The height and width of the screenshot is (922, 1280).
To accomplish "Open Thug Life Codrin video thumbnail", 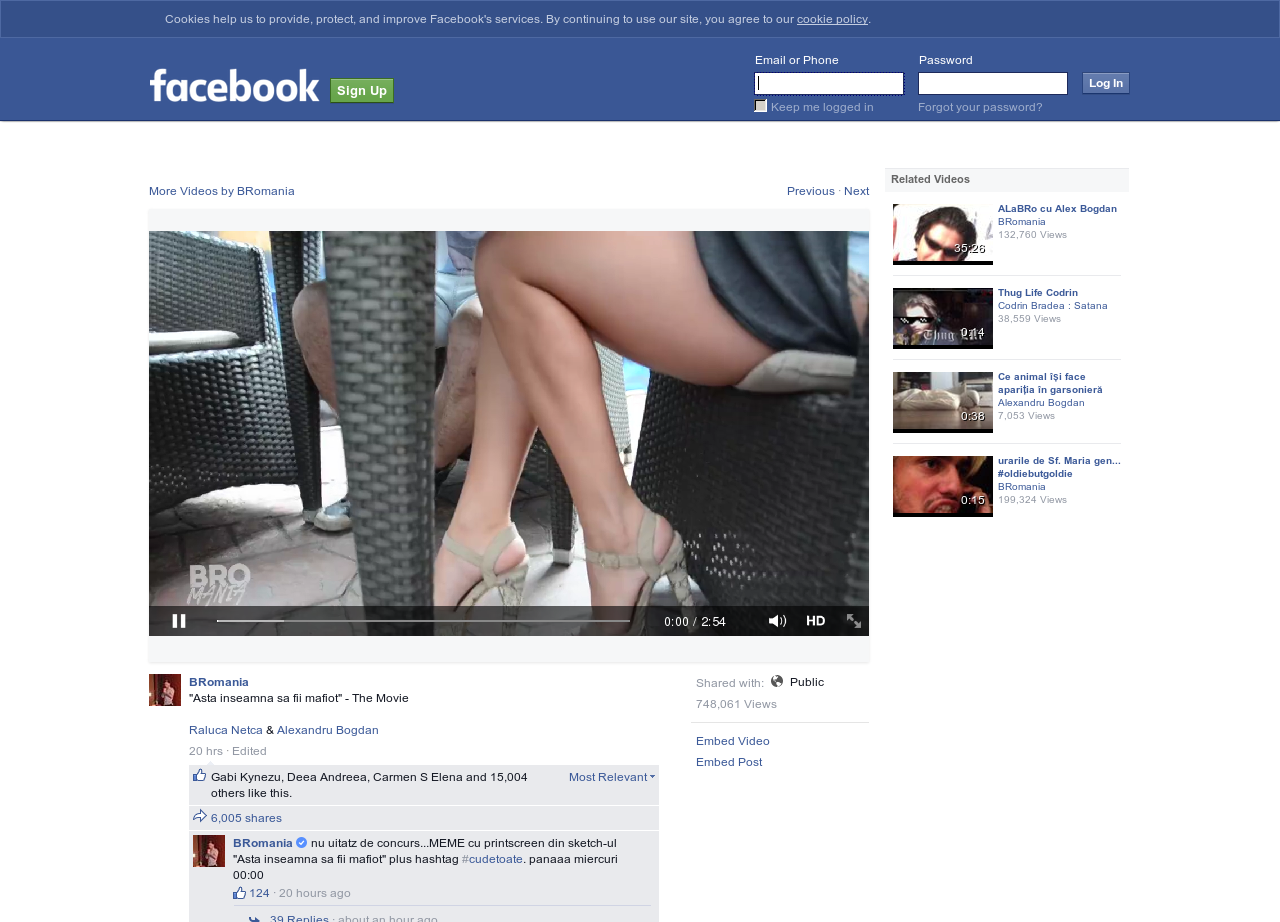I will pos(943,318).
